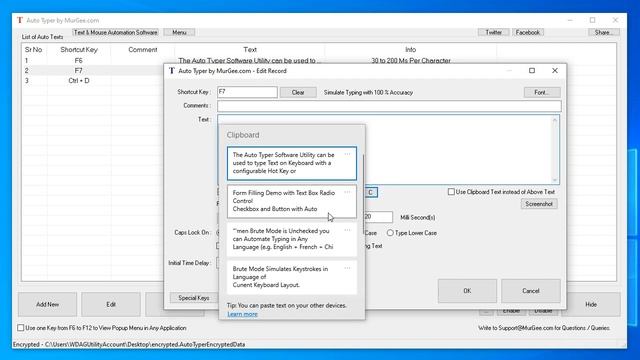Paste the Auto Typer Software Utility clipboard entry
Viewport: 640px width, 360px height.
click(x=291, y=163)
